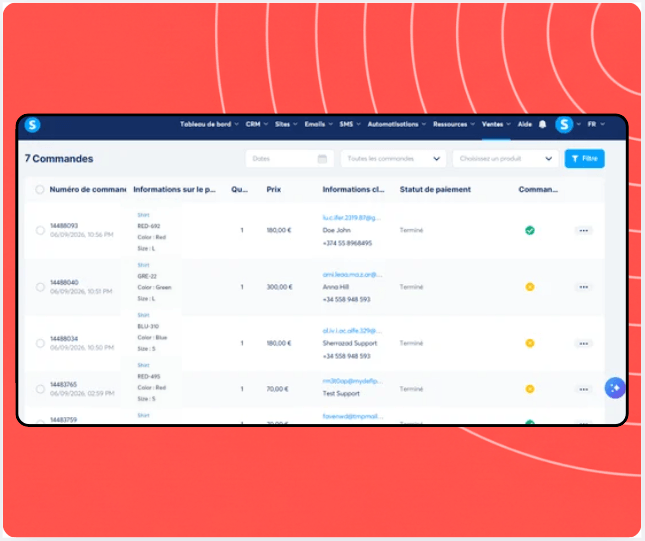Open the notifications bell
Image resolution: width=645 pixels, height=541 pixels.
[543, 124]
